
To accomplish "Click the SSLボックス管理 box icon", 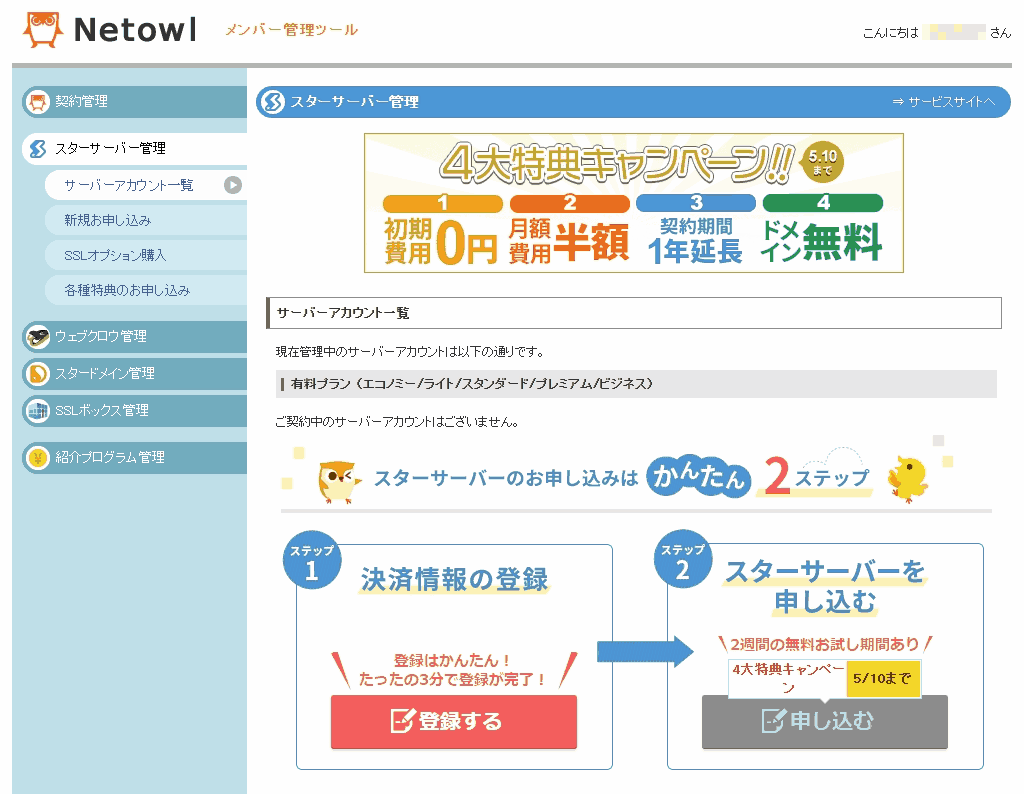I will pos(37,411).
